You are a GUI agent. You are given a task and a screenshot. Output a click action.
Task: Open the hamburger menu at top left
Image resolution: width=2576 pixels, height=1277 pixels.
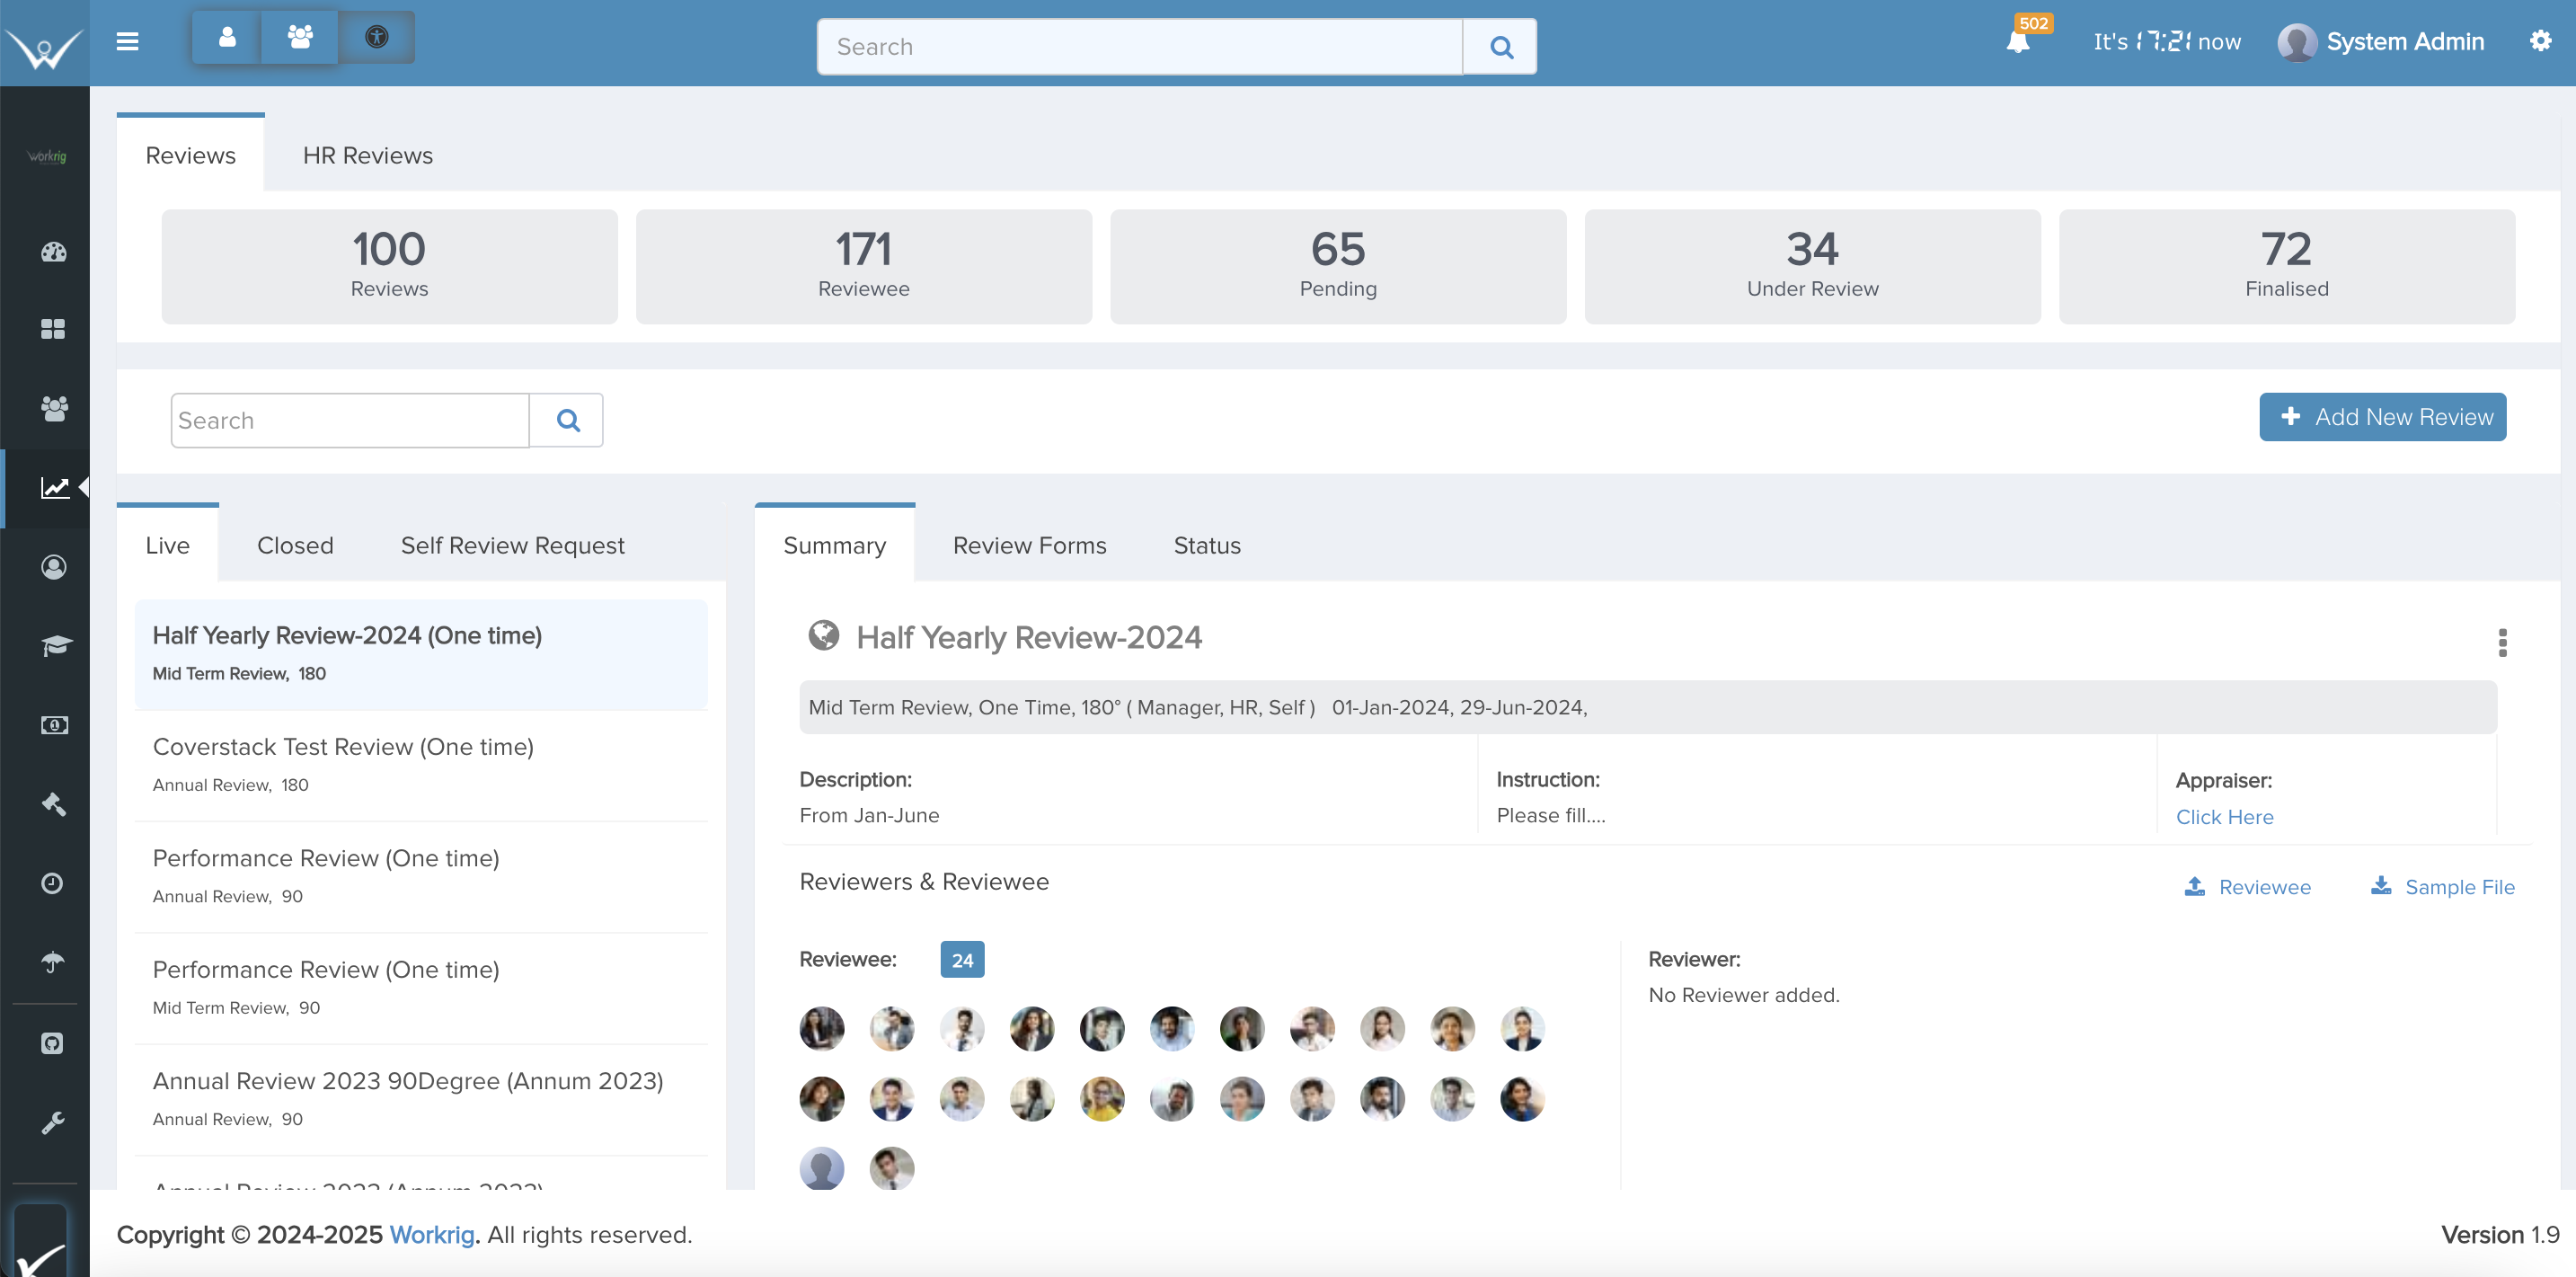pos(128,42)
